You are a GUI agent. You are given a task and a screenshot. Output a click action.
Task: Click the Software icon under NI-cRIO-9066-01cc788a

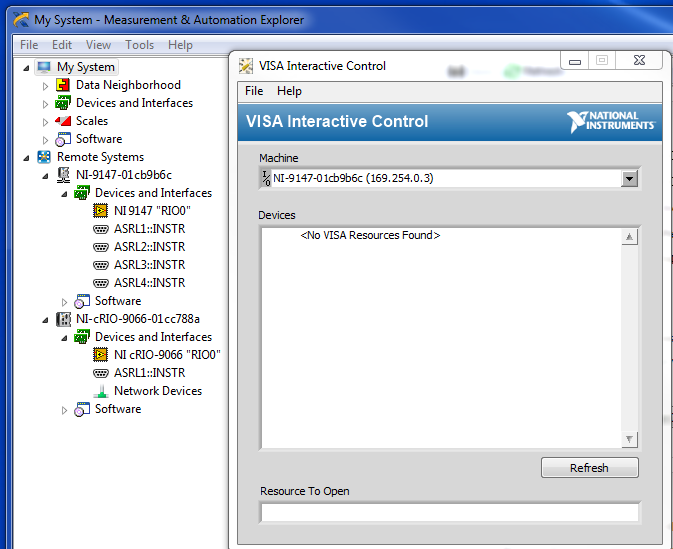point(82,409)
